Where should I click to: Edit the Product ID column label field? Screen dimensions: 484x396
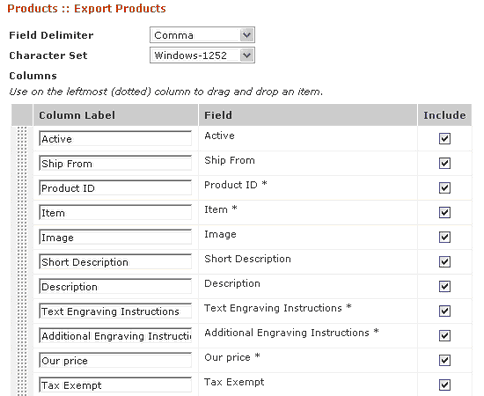[115, 188]
